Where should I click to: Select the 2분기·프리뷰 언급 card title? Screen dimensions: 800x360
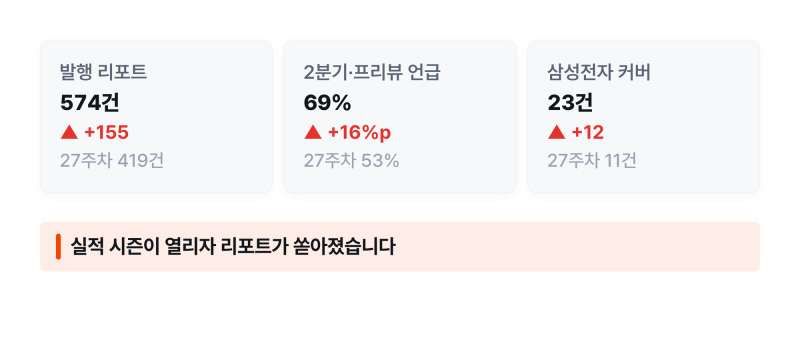pyautogui.click(x=372, y=72)
